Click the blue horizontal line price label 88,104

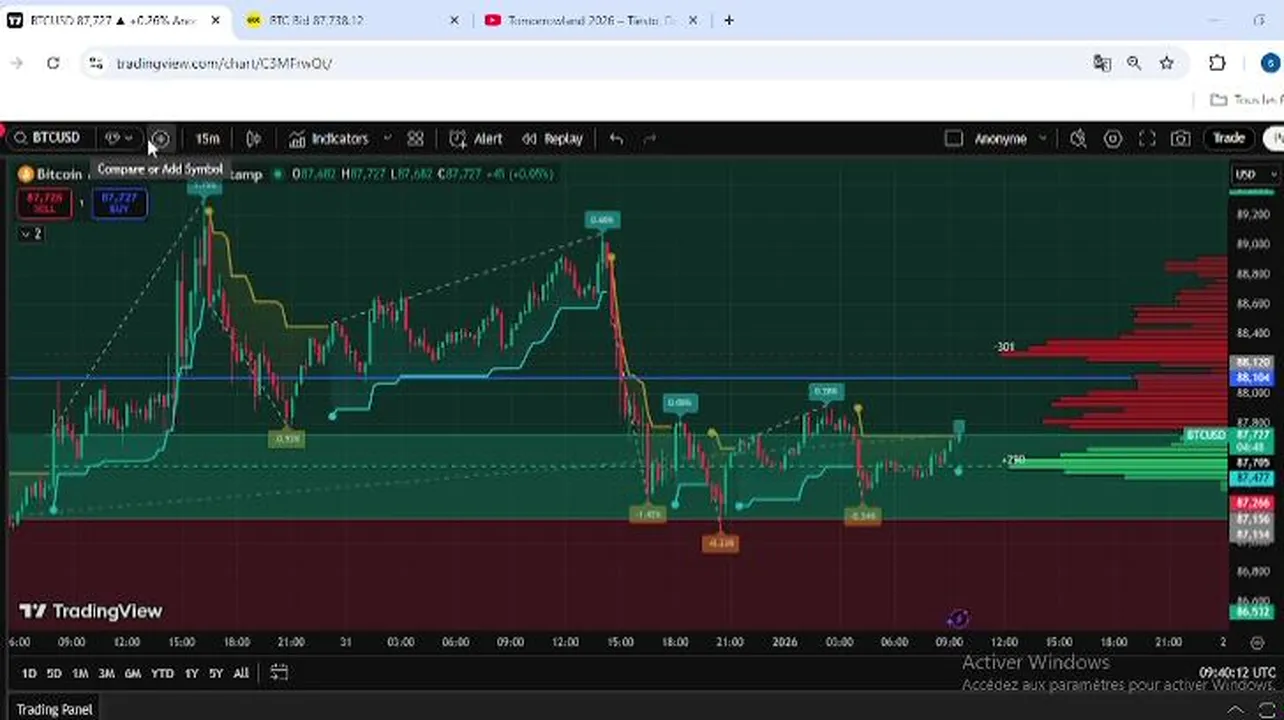pyautogui.click(x=1253, y=378)
